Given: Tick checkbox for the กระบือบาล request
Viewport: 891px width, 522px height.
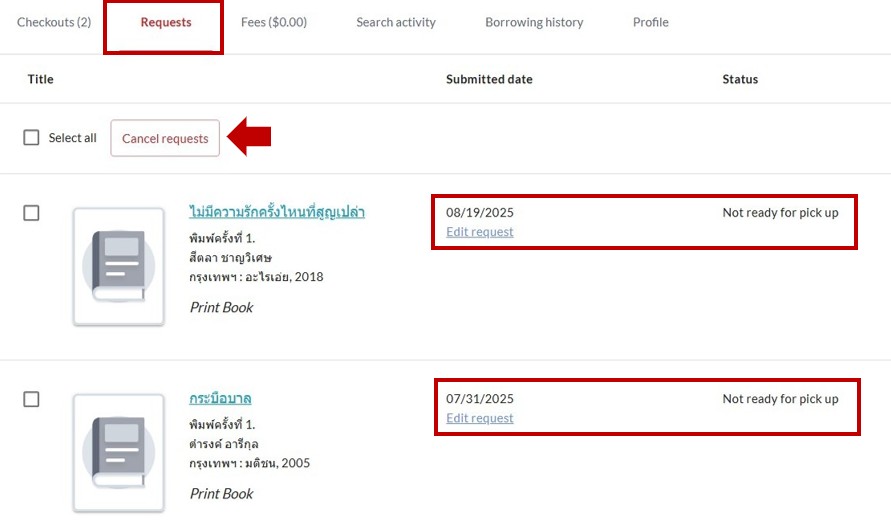Looking at the screenshot, I should [x=32, y=399].
